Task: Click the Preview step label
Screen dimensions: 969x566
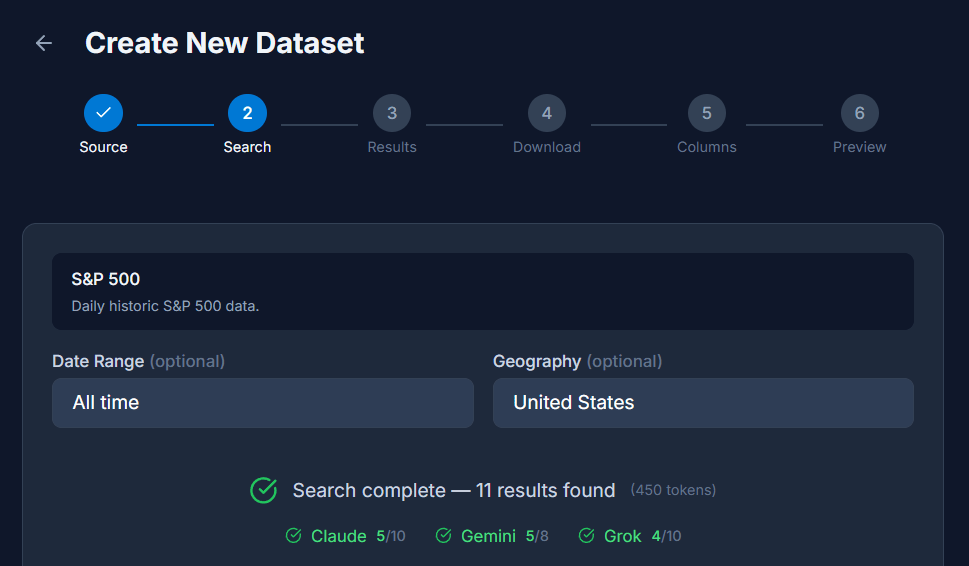Action: point(860,147)
